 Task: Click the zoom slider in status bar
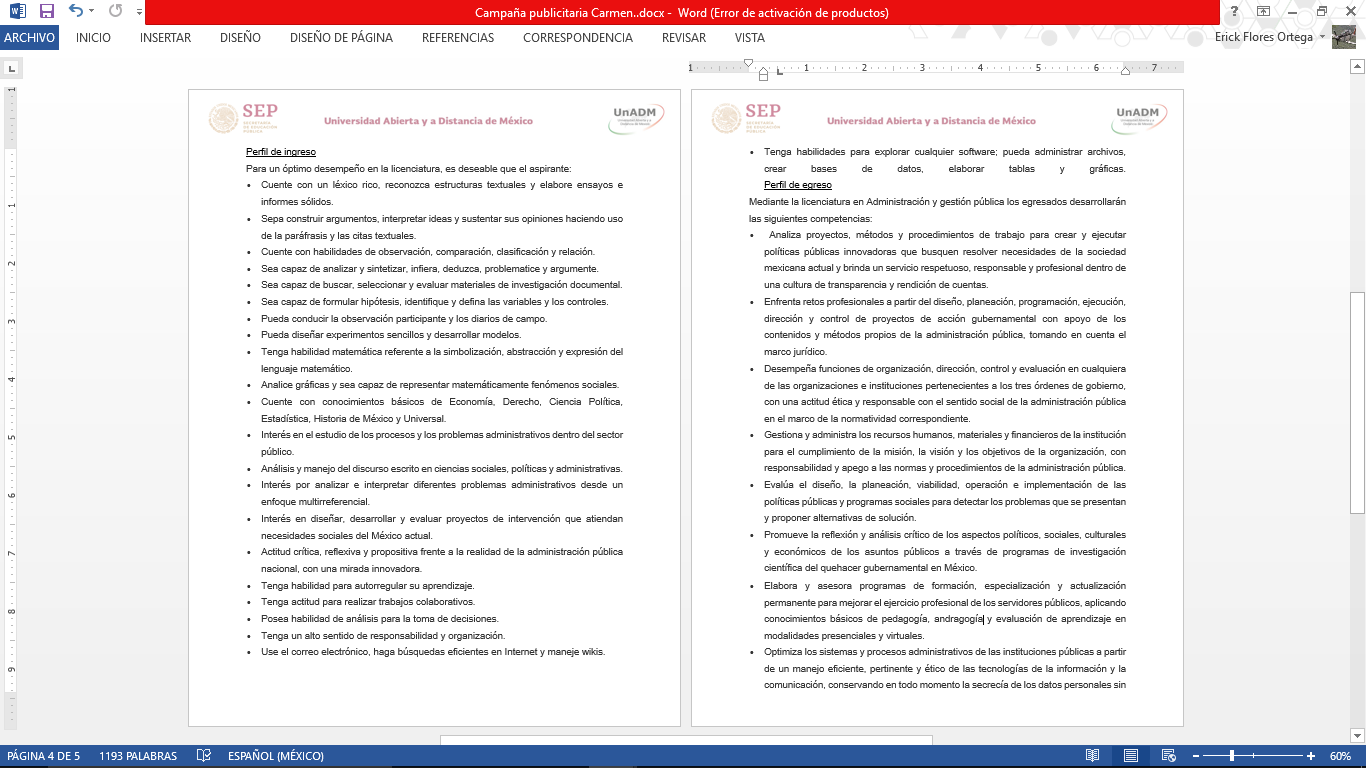tap(1232, 756)
